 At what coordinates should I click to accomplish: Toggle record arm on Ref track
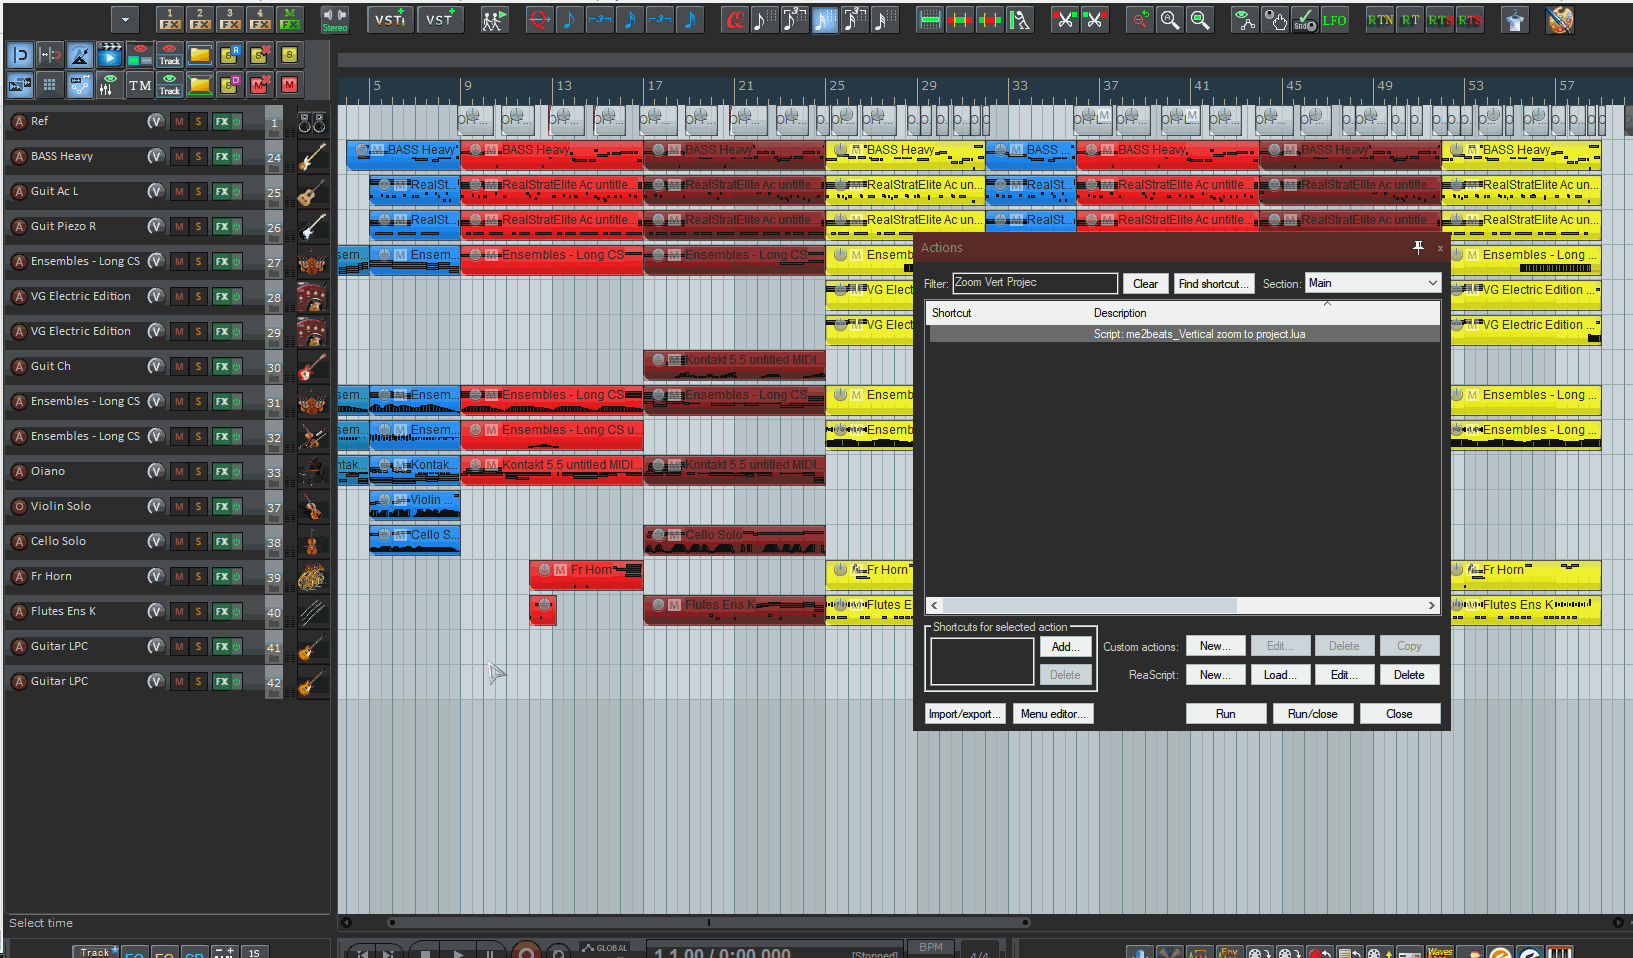tap(18, 122)
